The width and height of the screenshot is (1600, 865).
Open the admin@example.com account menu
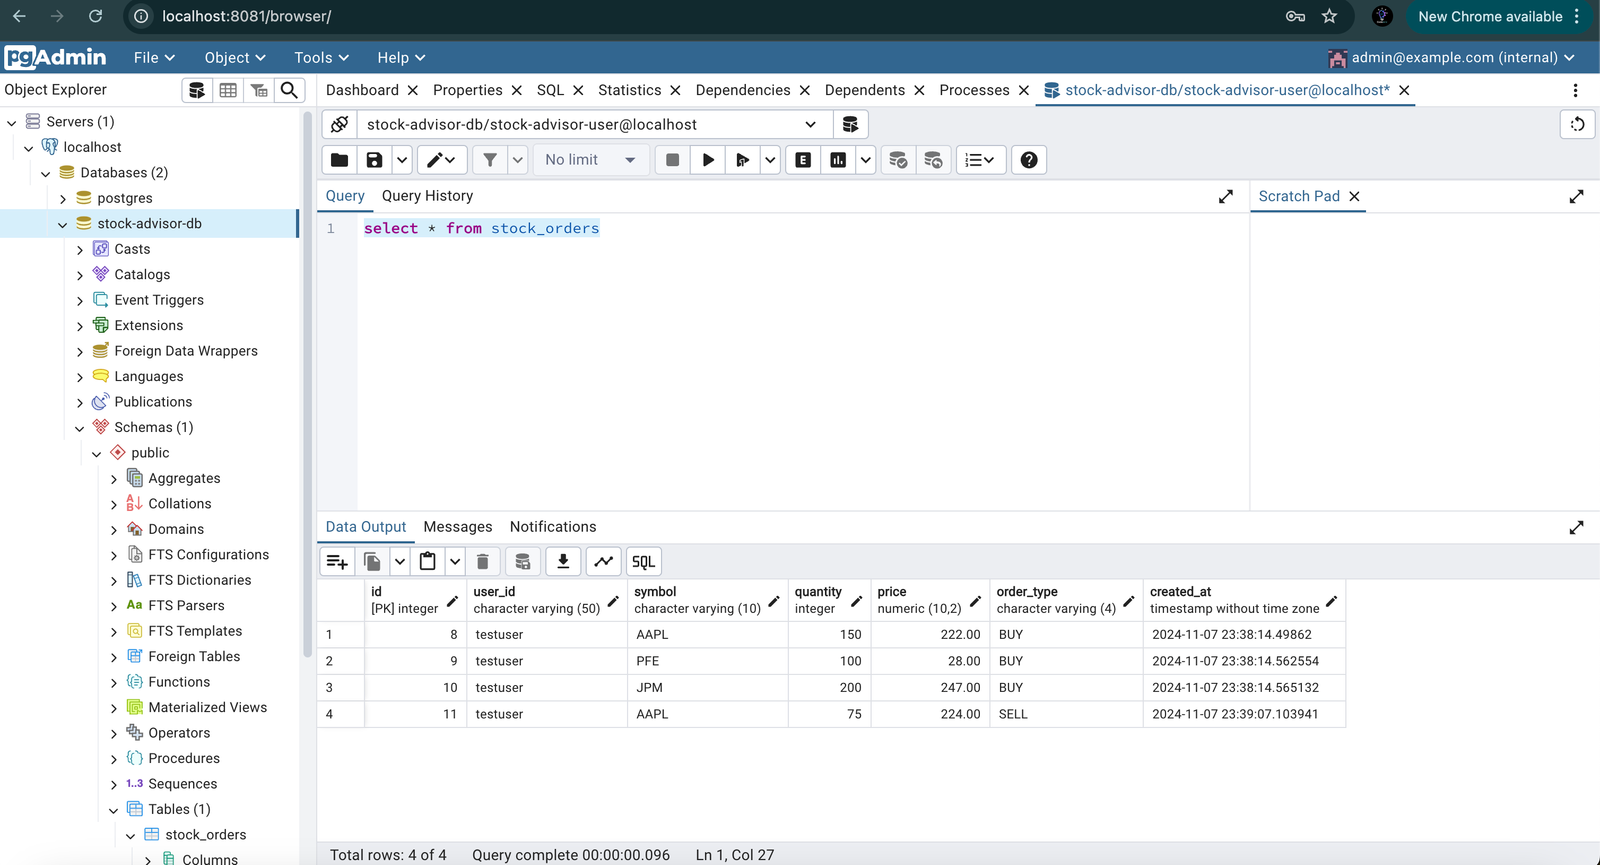[1451, 57]
